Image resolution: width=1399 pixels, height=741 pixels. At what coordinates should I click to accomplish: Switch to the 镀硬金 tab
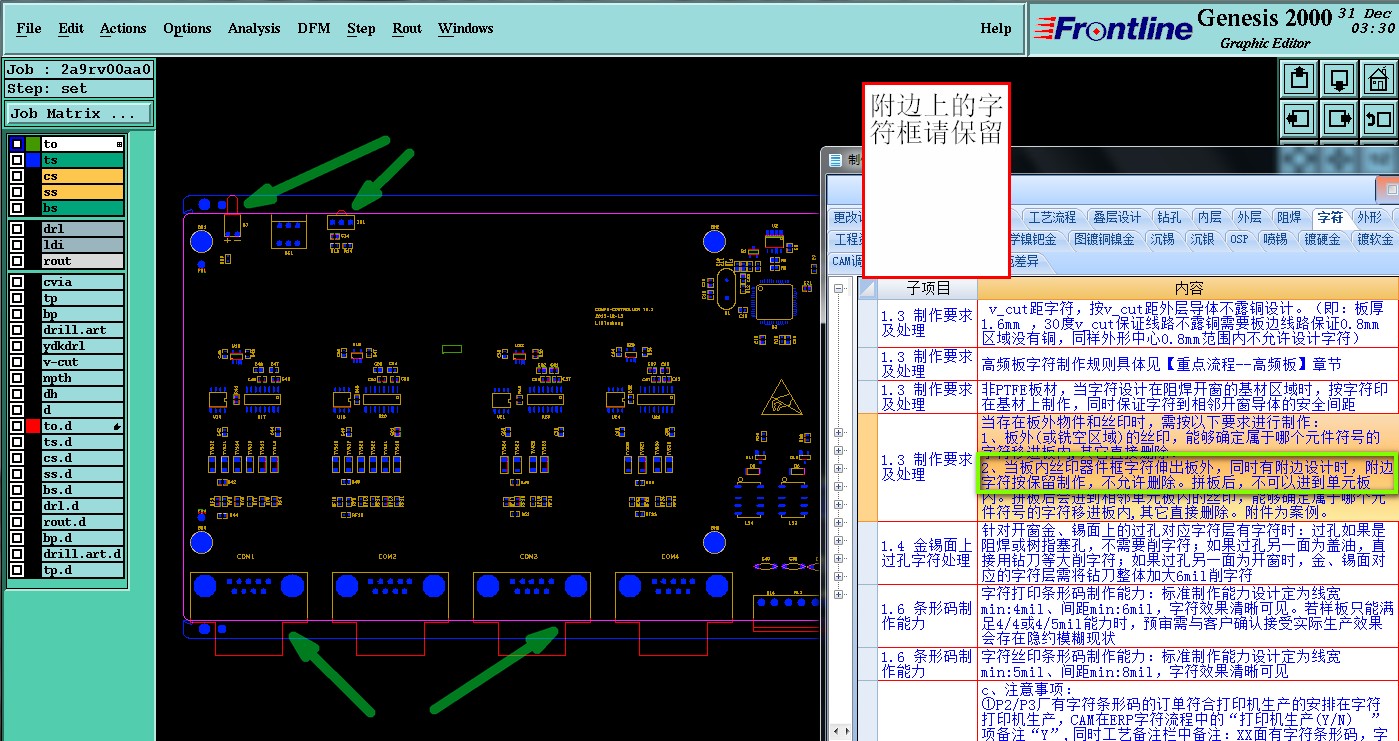[x=1322, y=239]
